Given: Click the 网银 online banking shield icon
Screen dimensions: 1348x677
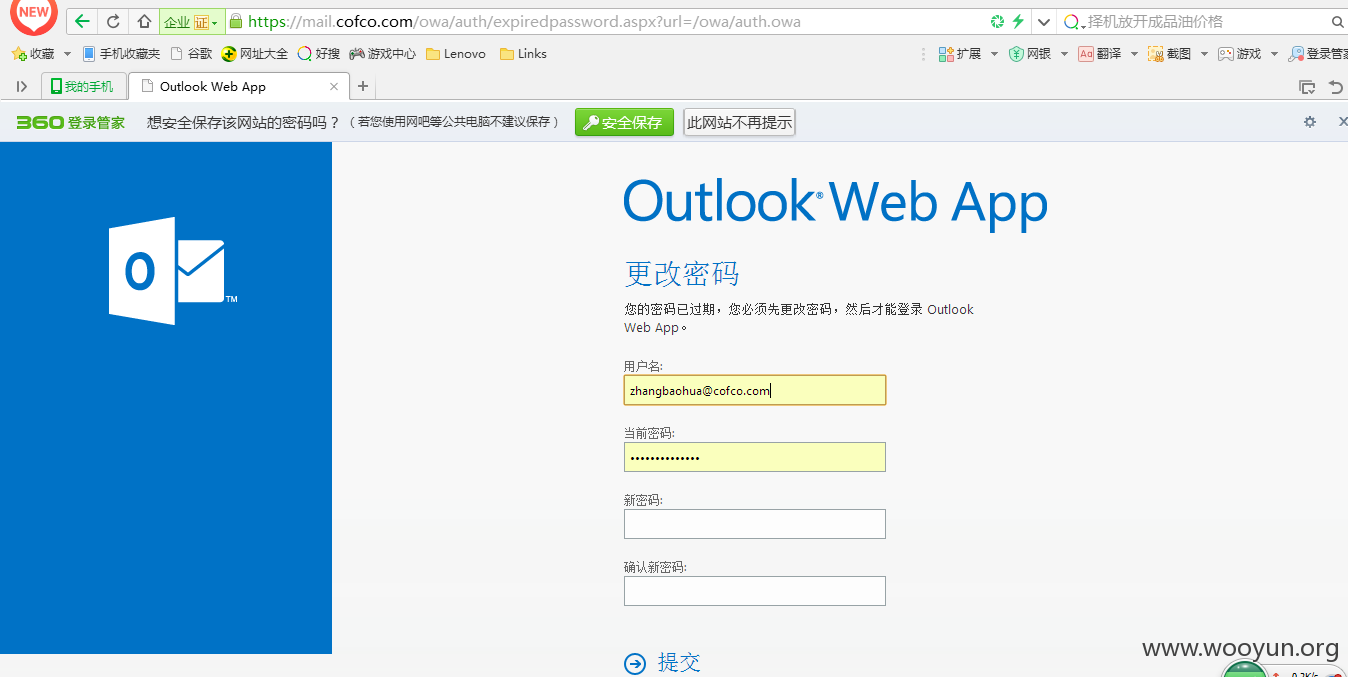Looking at the screenshot, I should tap(1016, 54).
